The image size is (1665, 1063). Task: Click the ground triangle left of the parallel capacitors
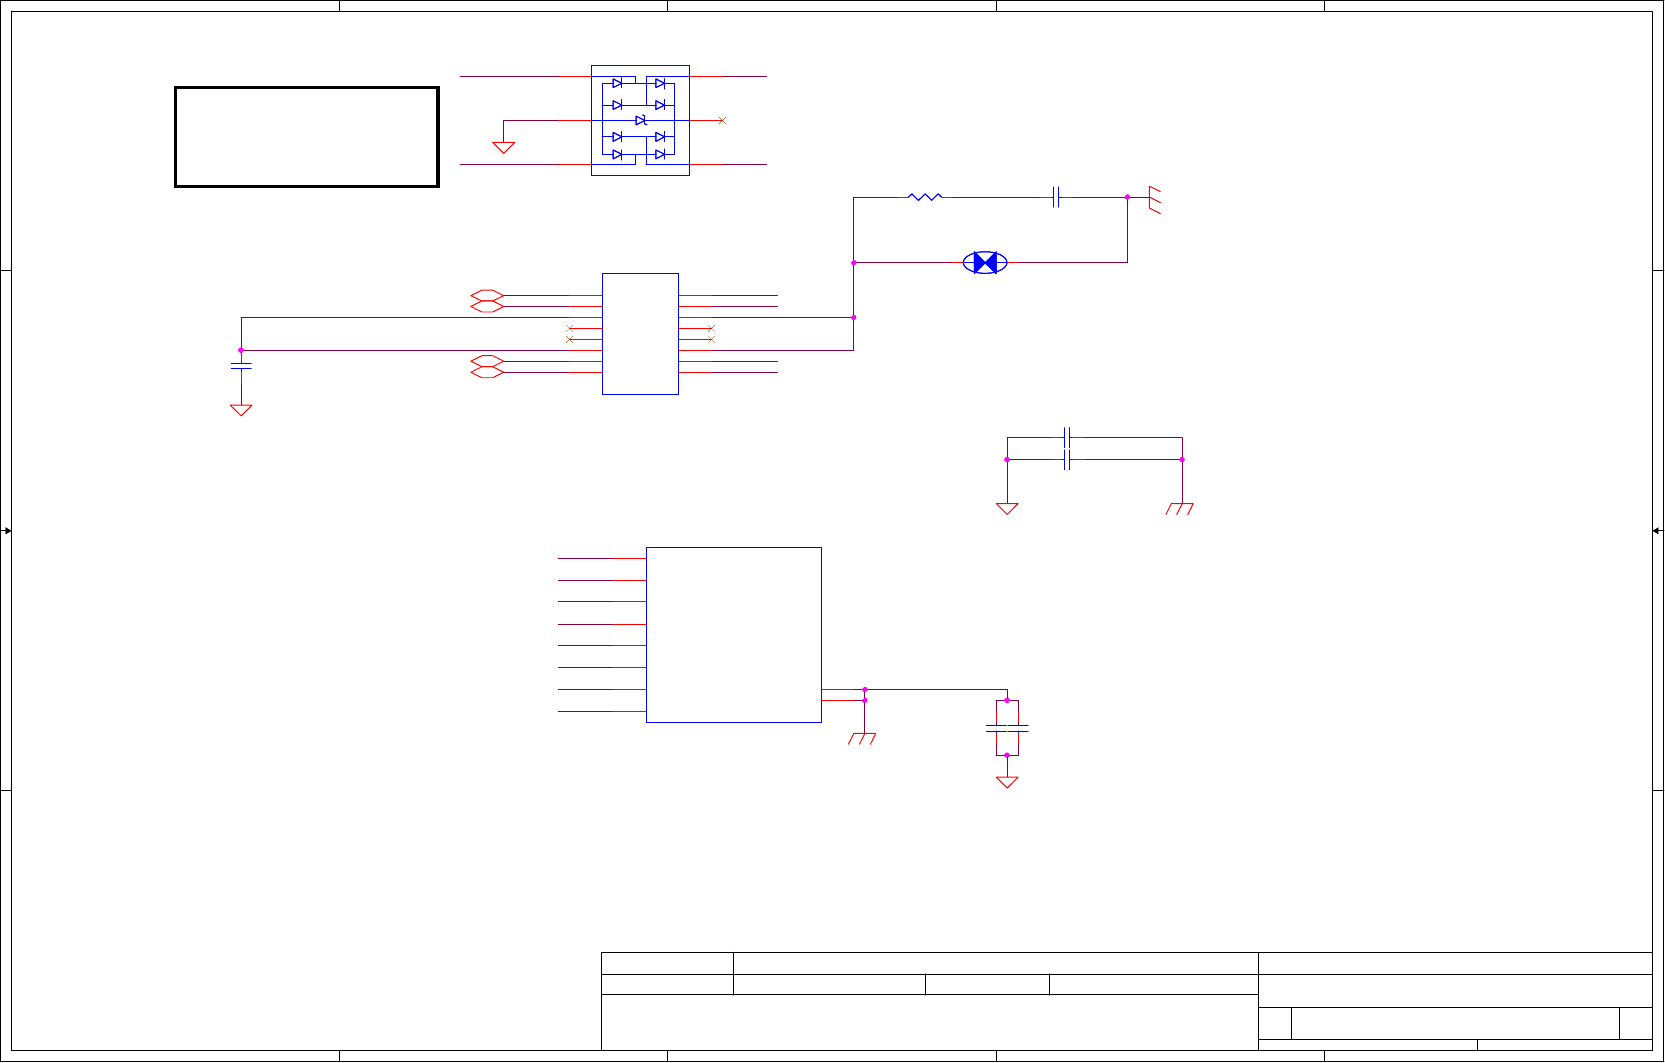coord(1007,509)
